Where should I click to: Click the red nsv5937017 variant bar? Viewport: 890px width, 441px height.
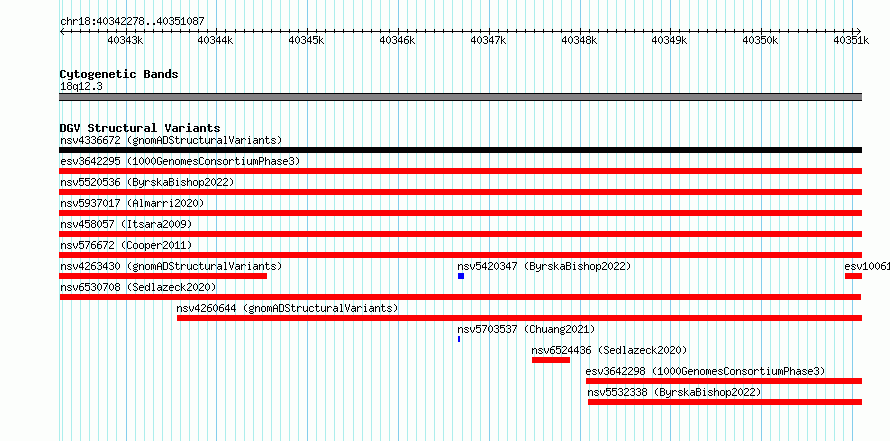(x=460, y=213)
